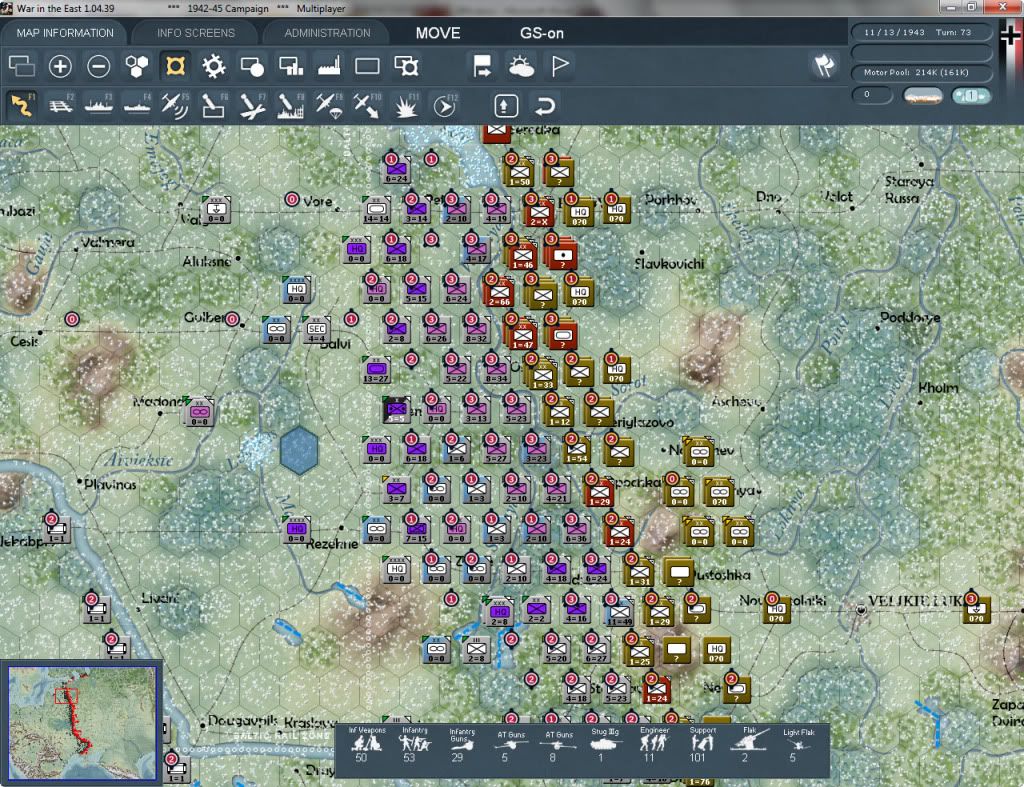The width and height of the screenshot is (1024, 787).
Task: Toggle the factory display icon
Action: (329, 66)
